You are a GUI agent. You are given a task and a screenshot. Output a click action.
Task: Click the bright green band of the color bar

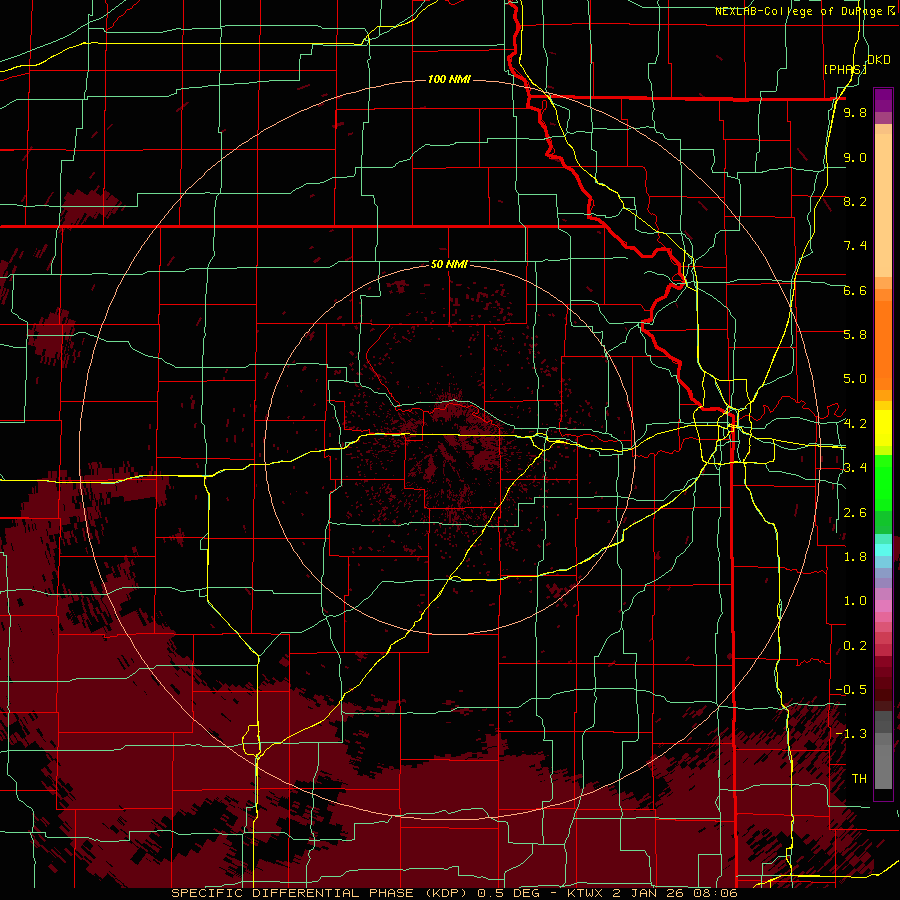pos(883,482)
